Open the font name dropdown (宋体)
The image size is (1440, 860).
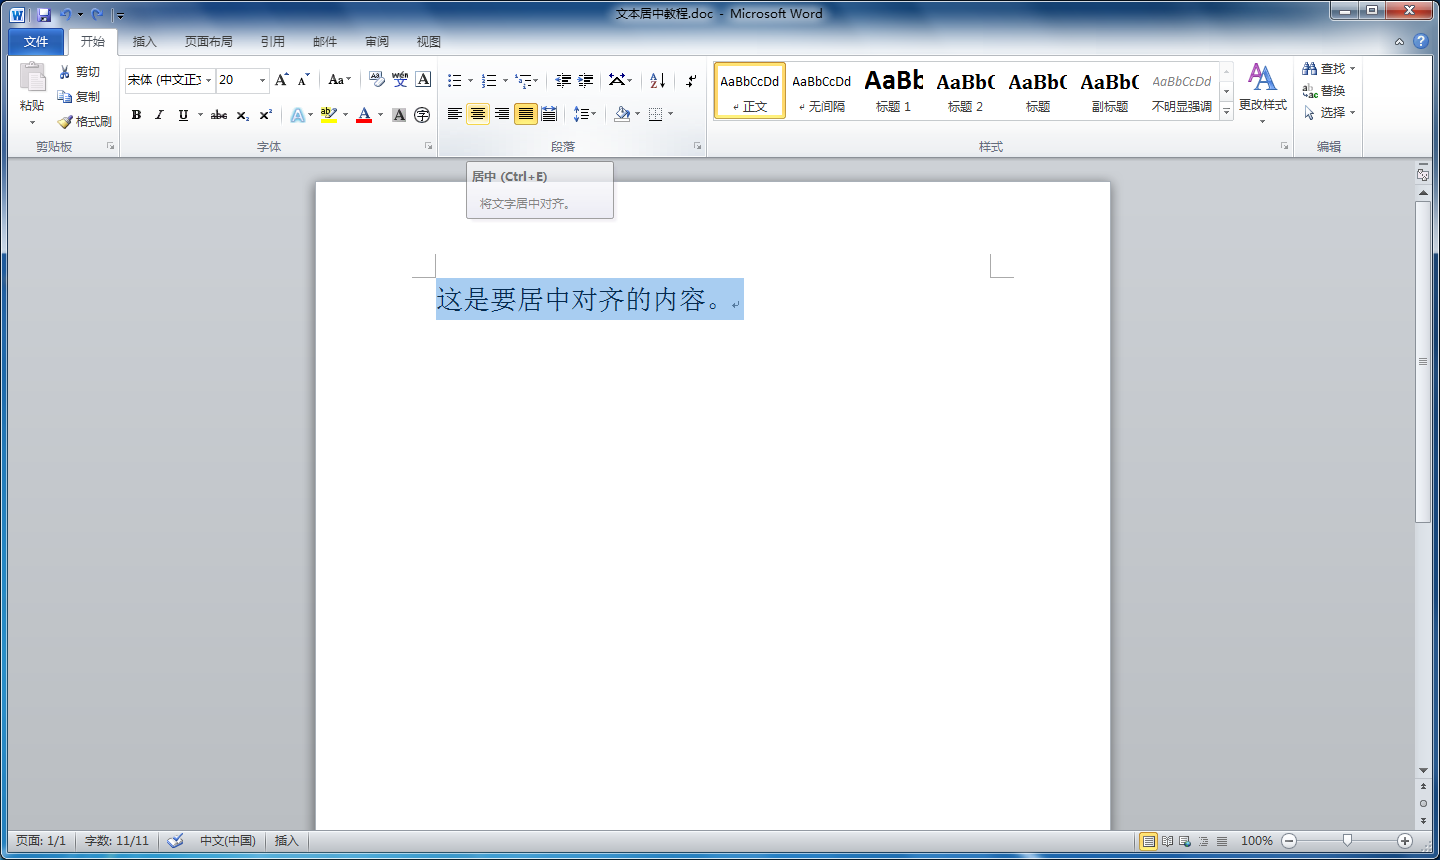click(x=208, y=80)
